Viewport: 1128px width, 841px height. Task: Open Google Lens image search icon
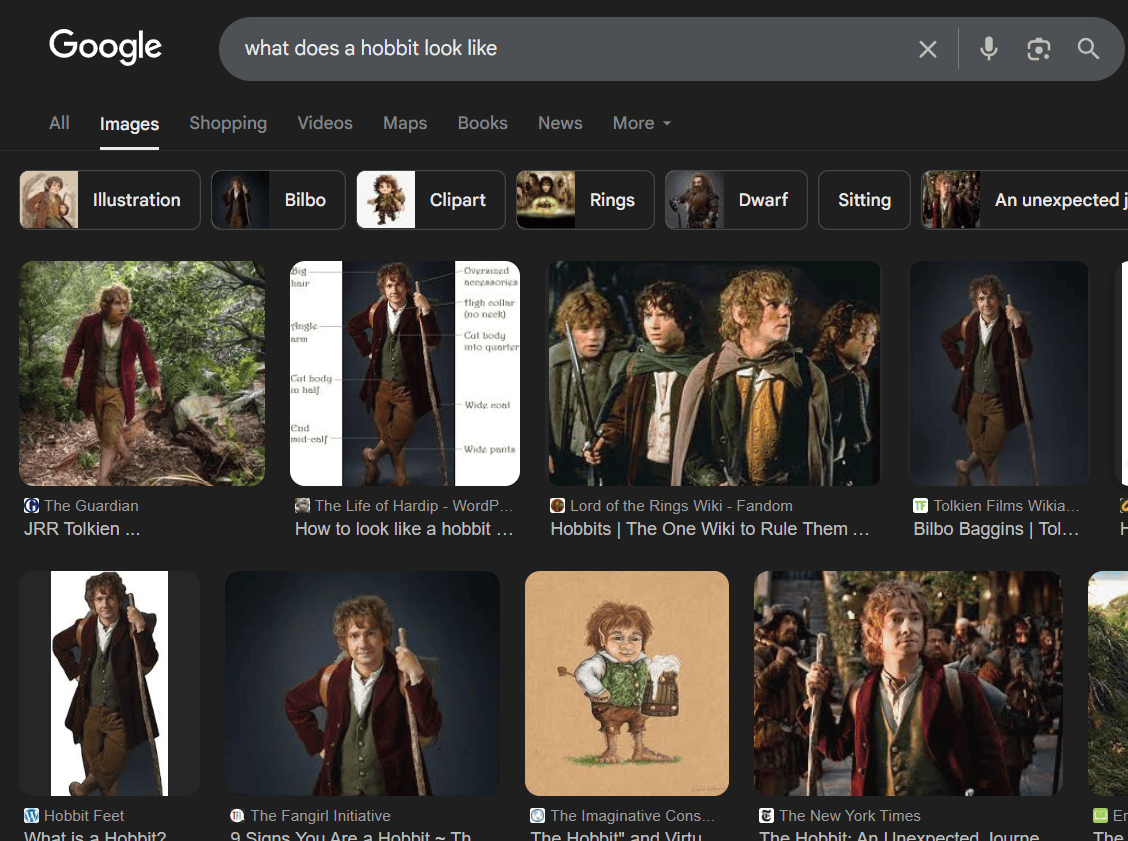tap(1039, 49)
